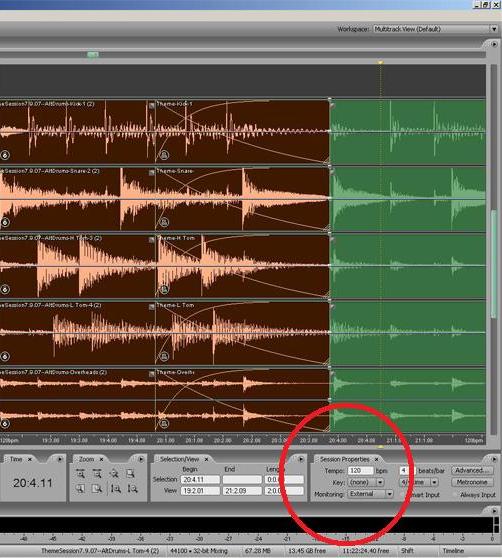The image size is (502, 558).
Task: Open Session Properties panel options menu arrow
Action: tap(494, 459)
